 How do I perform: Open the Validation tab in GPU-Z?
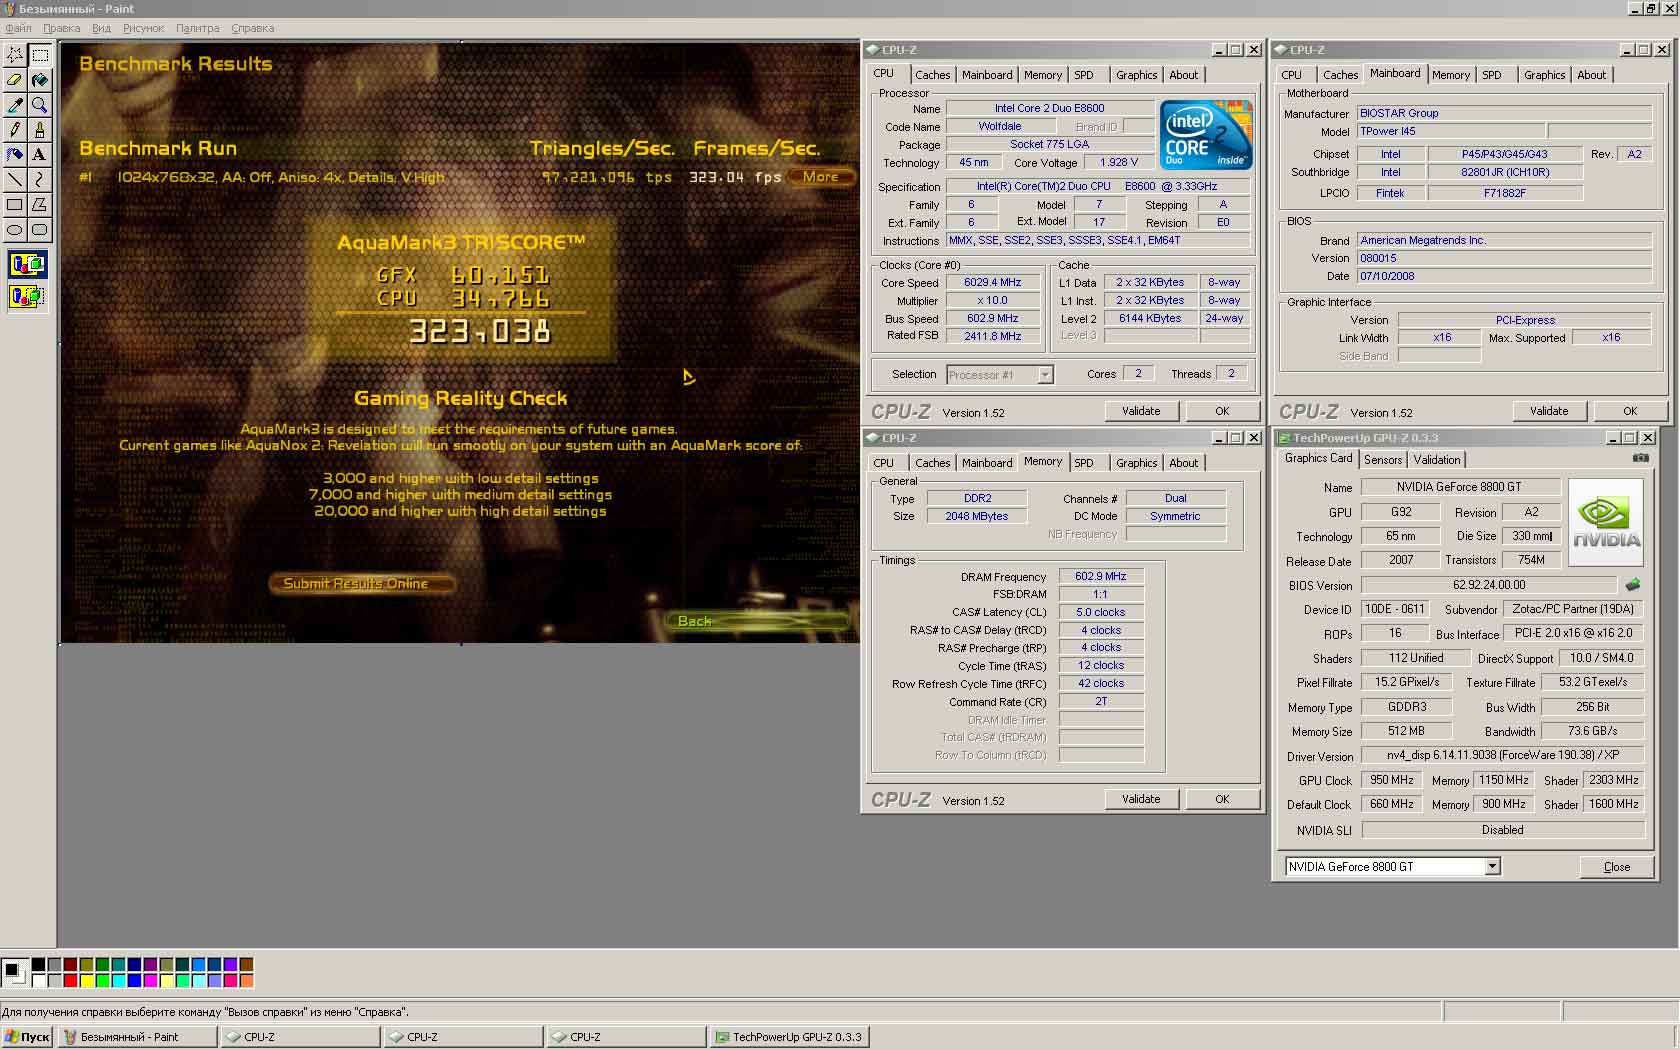click(x=1437, y=460)
